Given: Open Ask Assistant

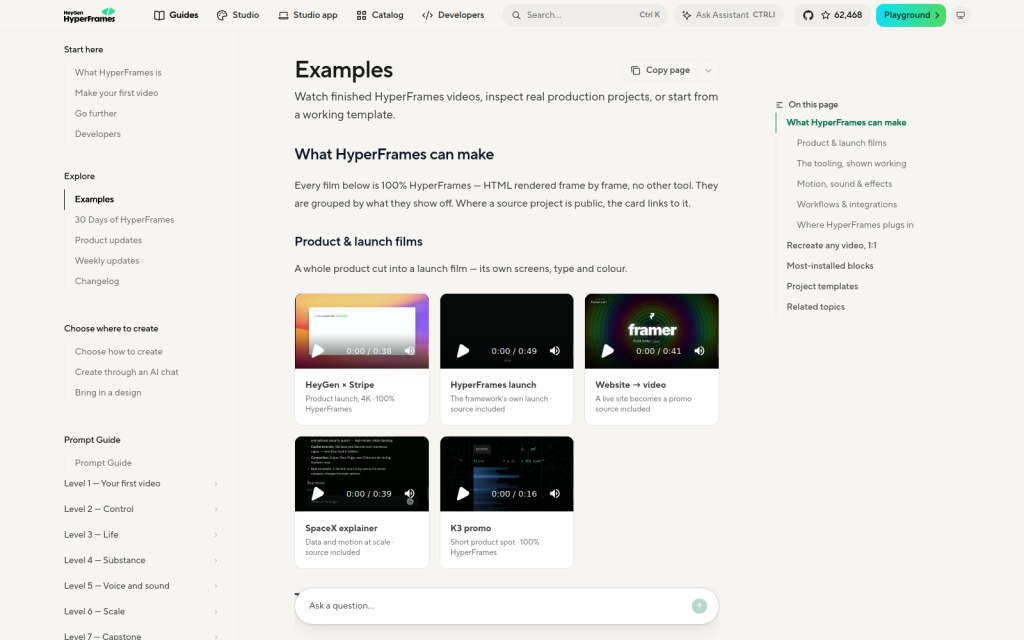Looking at the screenshot, I should 728,15.
